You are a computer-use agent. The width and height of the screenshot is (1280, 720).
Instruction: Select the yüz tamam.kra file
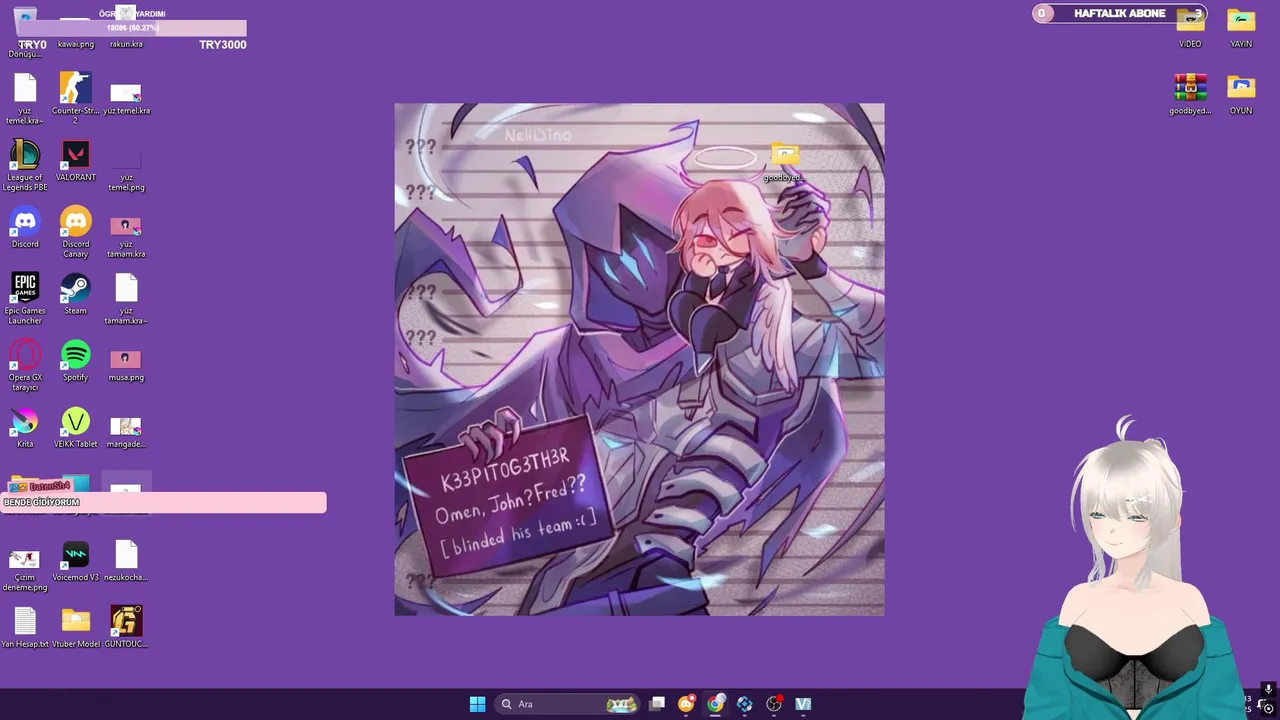point(126,236)
